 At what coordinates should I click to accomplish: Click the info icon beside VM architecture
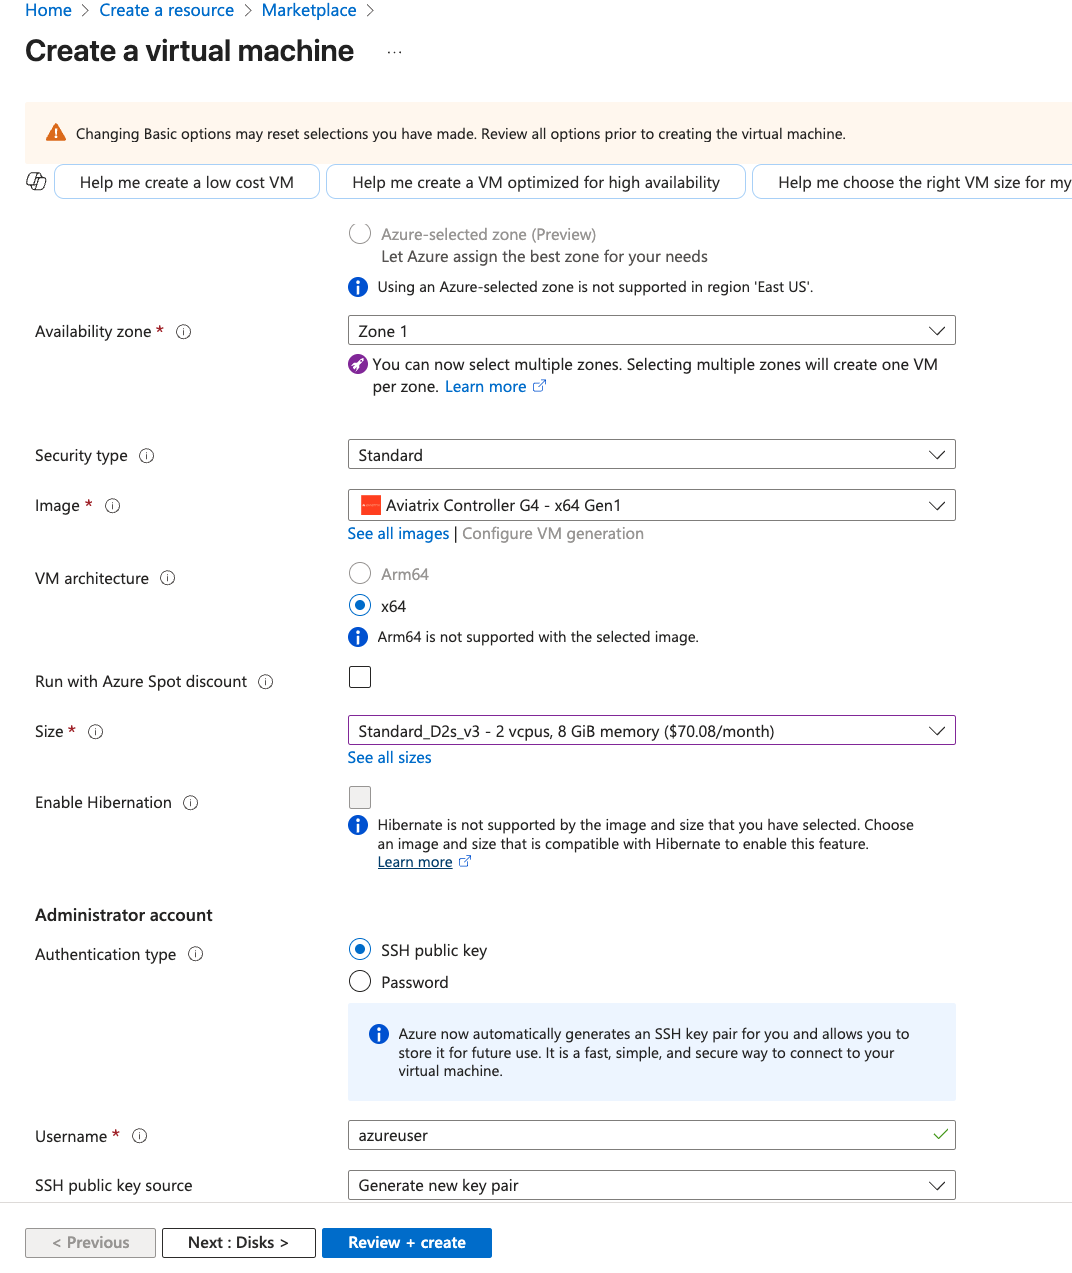pyautogui.click(x=167, y=578)
